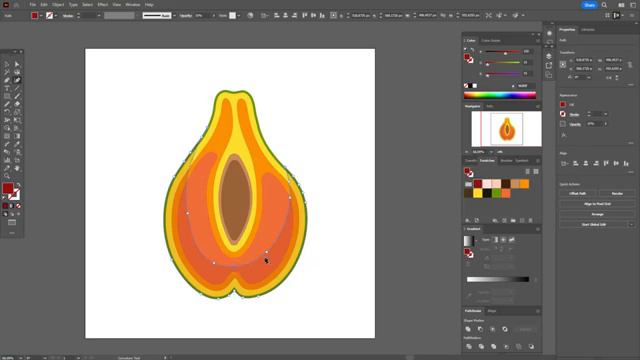Click Exclude in Pathfinder shape modes
The width and height of the screenshot is (640, 360).
505,329
